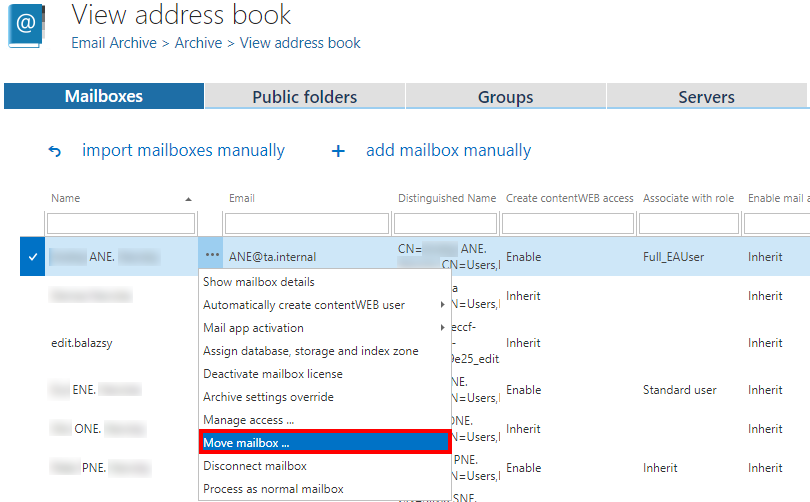The height and width of the screenshot is (502, 810).
Task: Open Manage access from the menu
Action: (248, 420)
